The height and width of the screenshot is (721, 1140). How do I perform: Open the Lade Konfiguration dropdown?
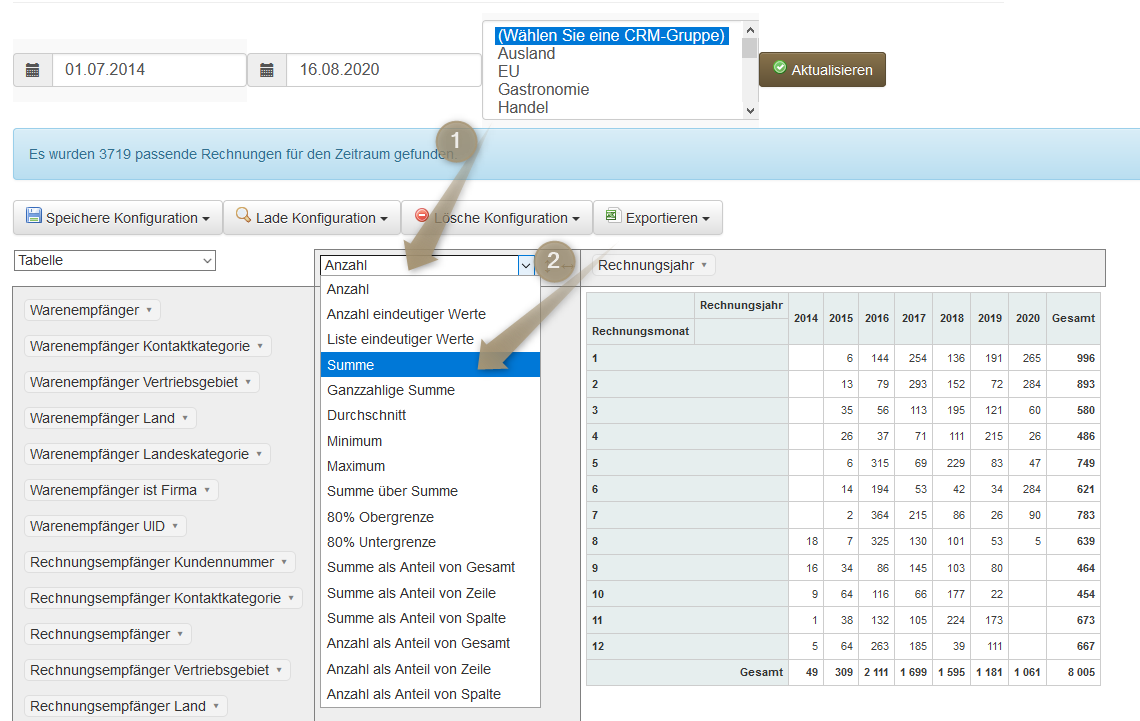(311, 218)
